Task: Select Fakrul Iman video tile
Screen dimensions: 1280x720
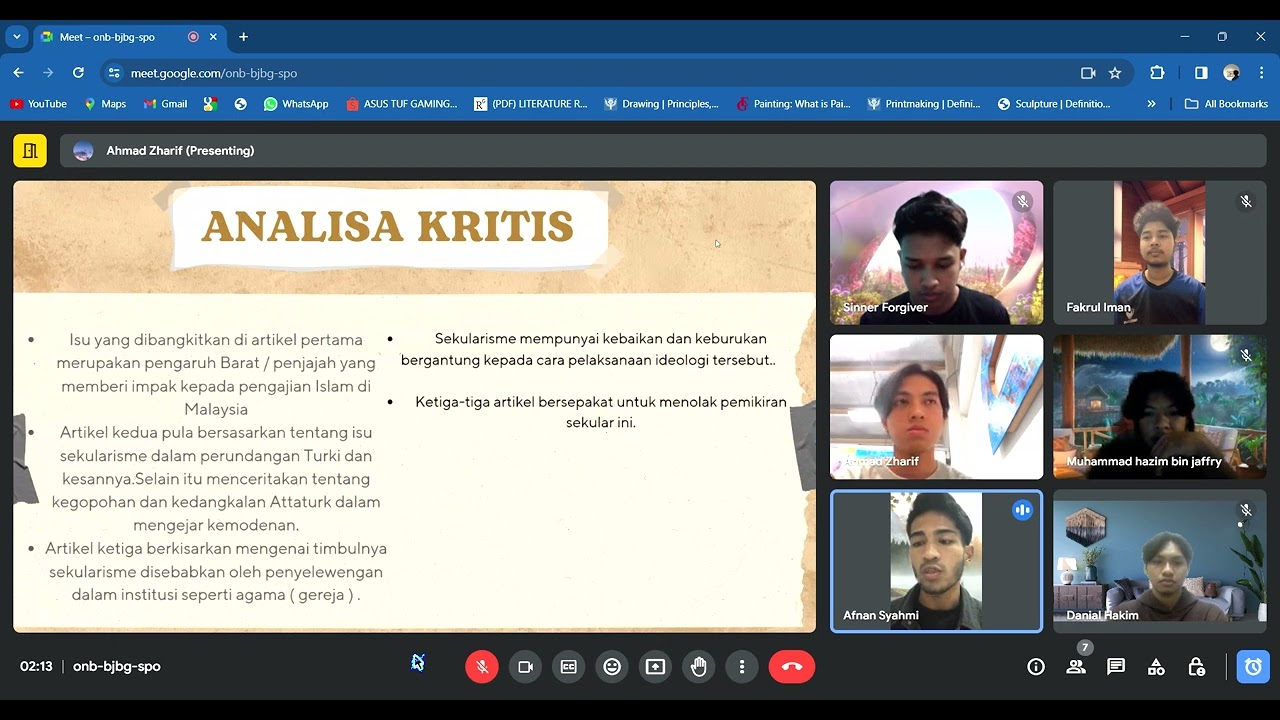Action: (x=1160, y=253)
